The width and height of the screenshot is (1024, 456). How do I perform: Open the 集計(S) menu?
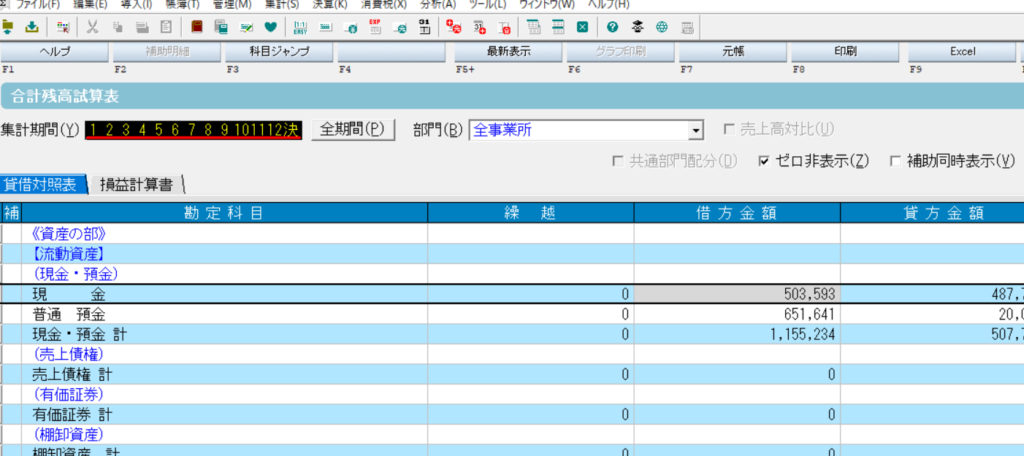[x=283, y=4]
